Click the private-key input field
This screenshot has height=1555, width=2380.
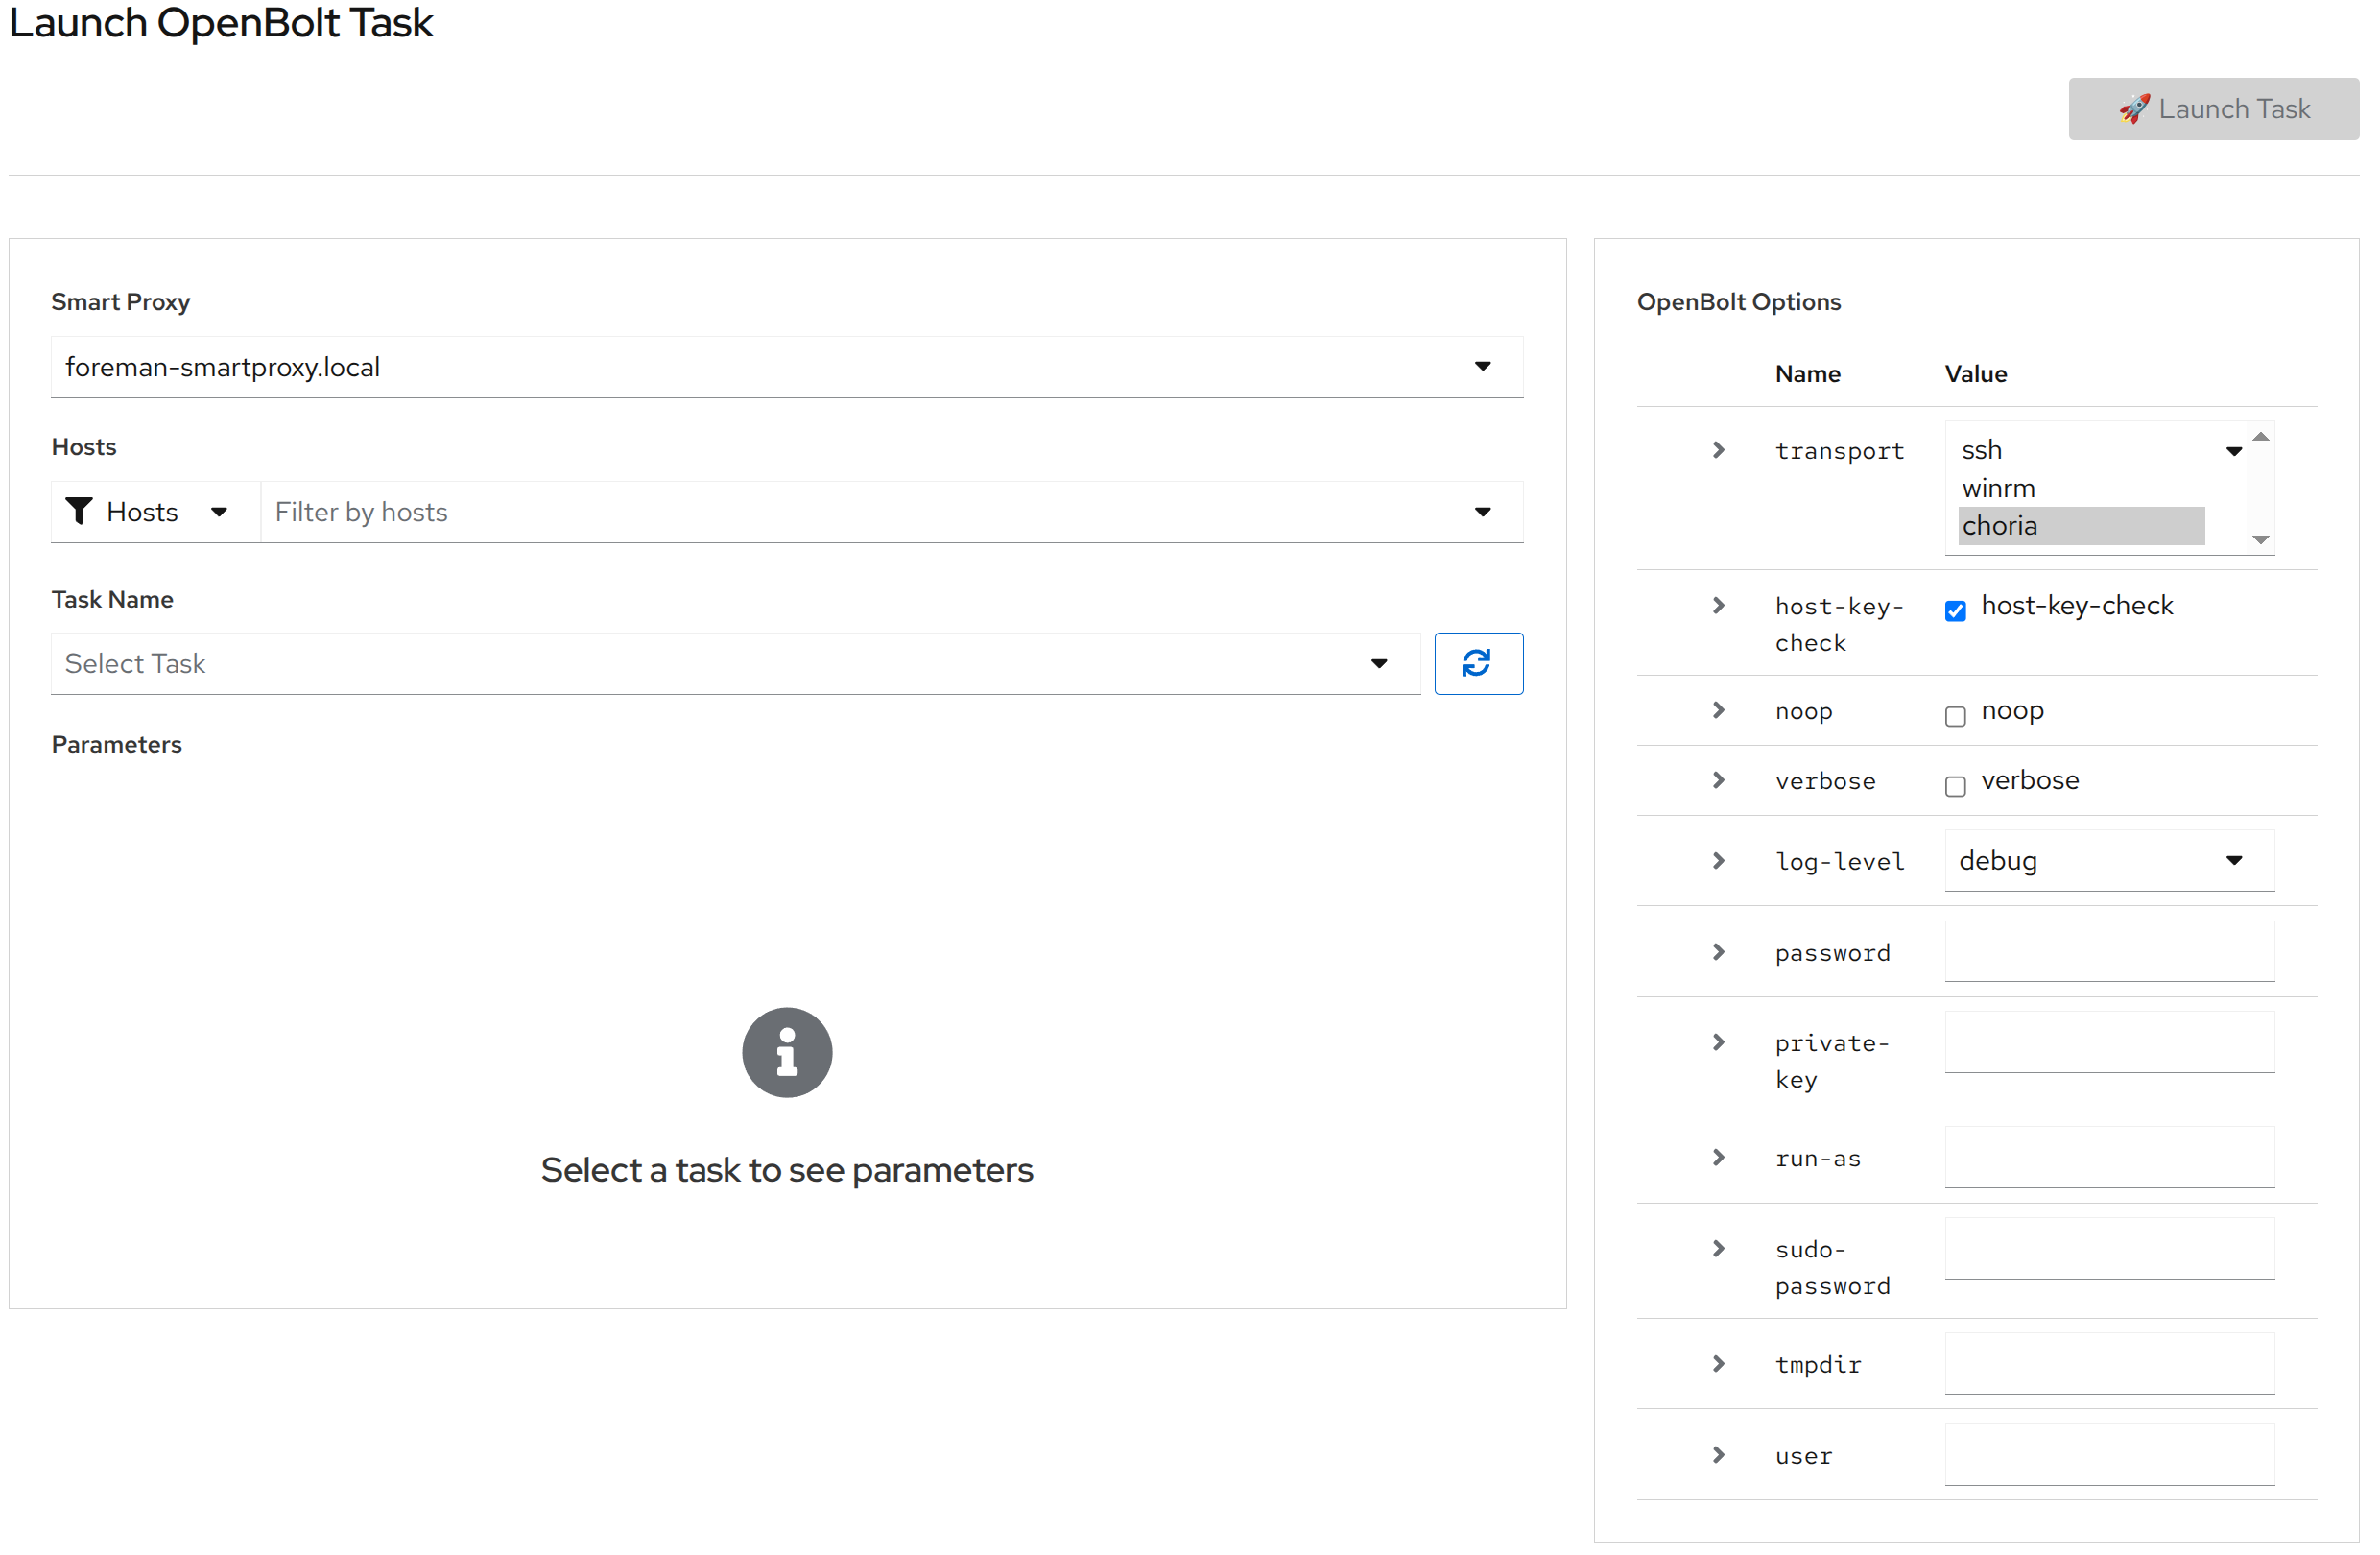pos(2109,1042)
